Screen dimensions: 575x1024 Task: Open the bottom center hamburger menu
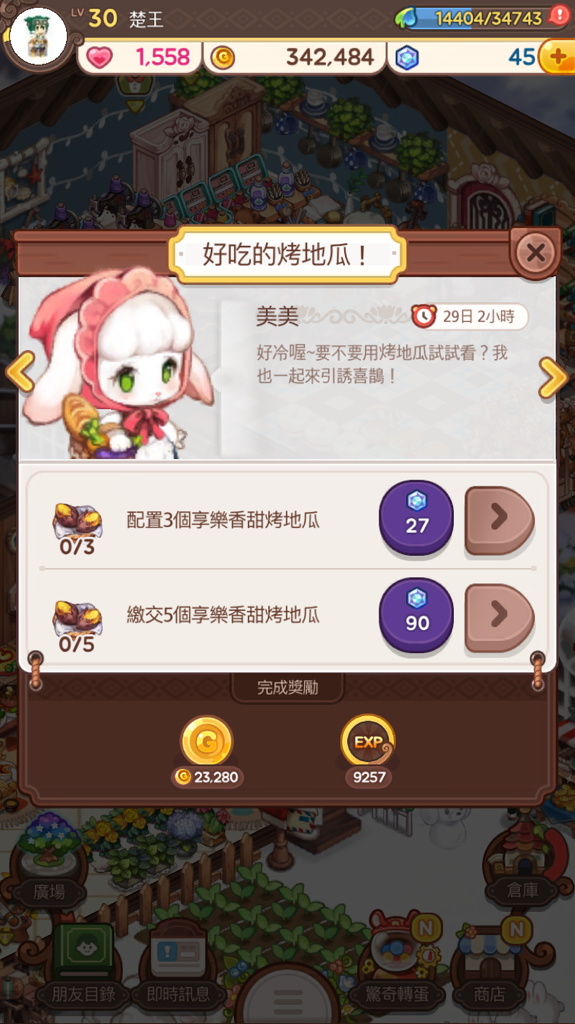coord(288,998)
